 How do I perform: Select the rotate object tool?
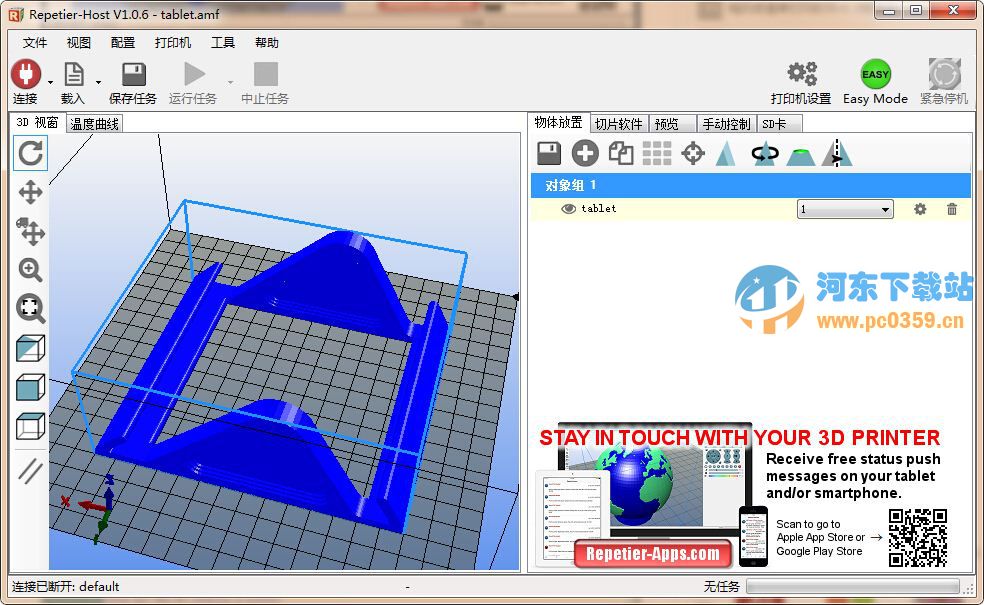click(765, 153)
